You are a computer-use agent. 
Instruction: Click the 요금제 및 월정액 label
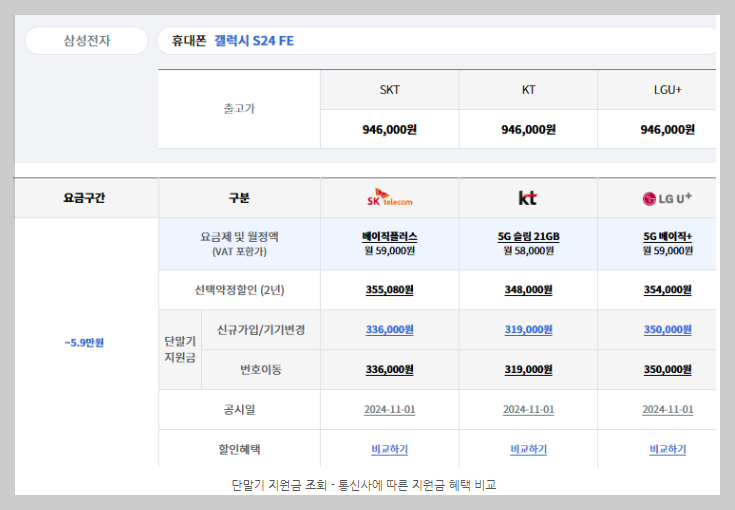[x=239, y=237]
